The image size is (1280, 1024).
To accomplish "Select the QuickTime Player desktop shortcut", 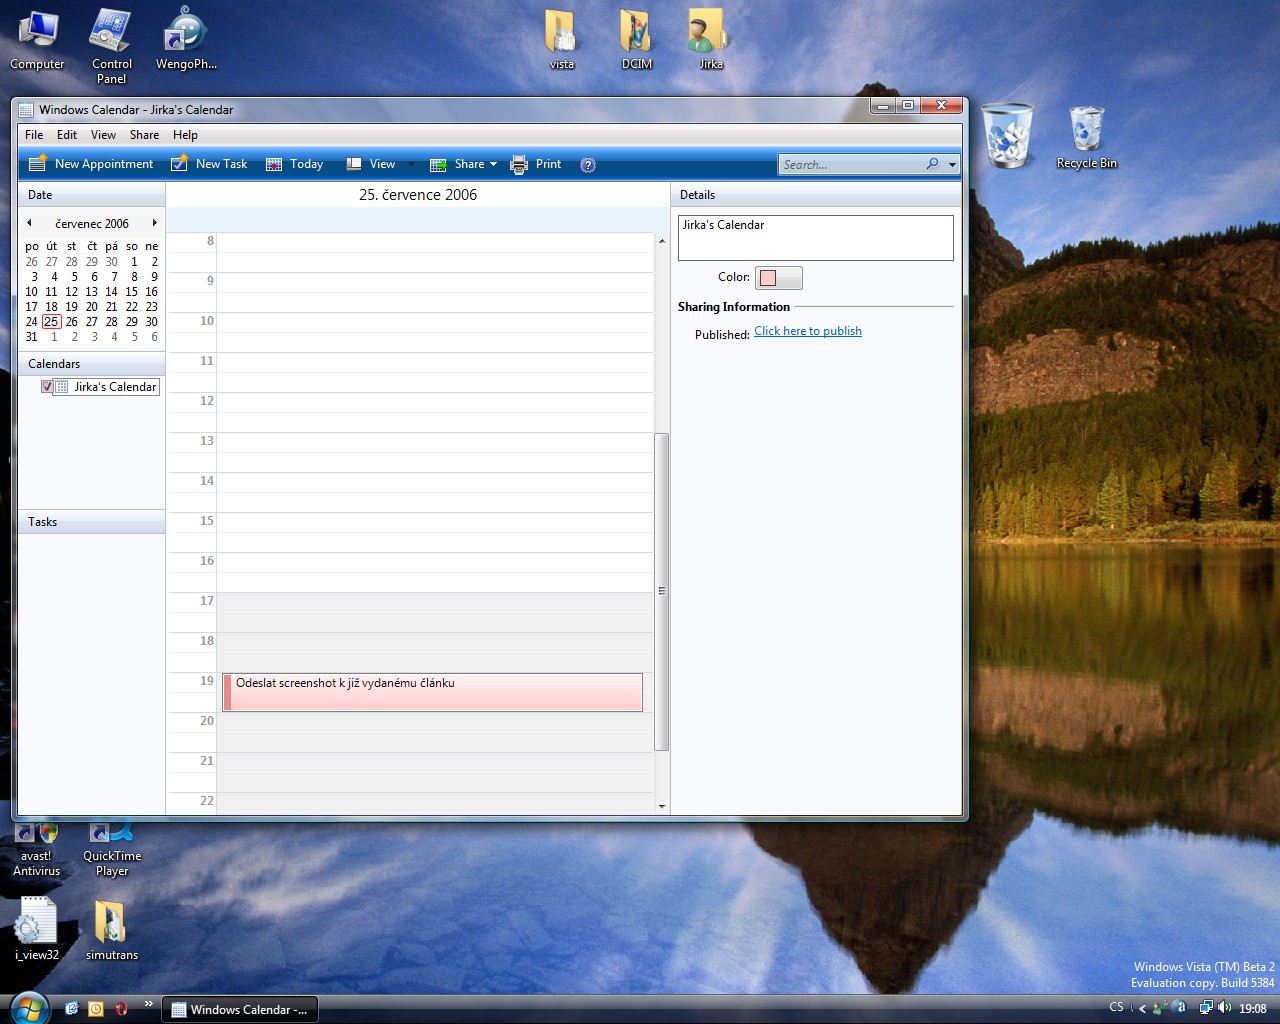I will [x=112, y=851].
